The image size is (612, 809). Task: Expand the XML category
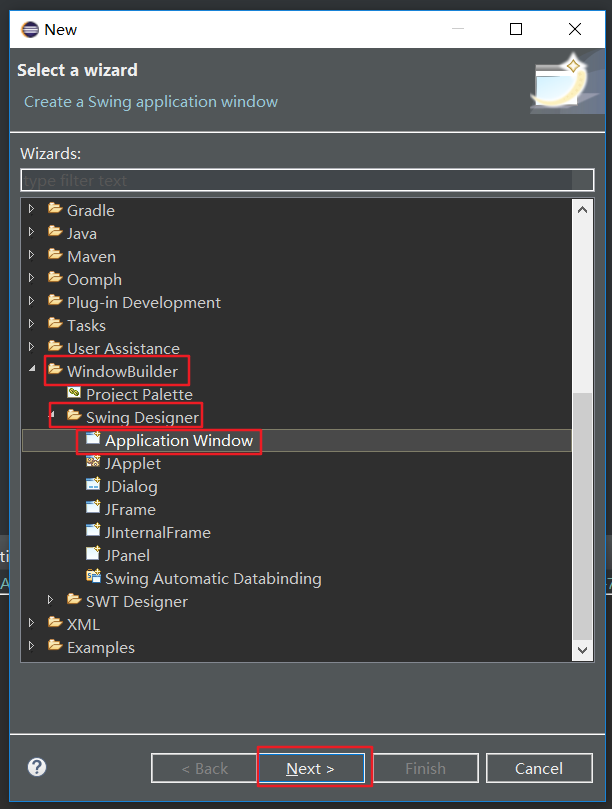30,624
